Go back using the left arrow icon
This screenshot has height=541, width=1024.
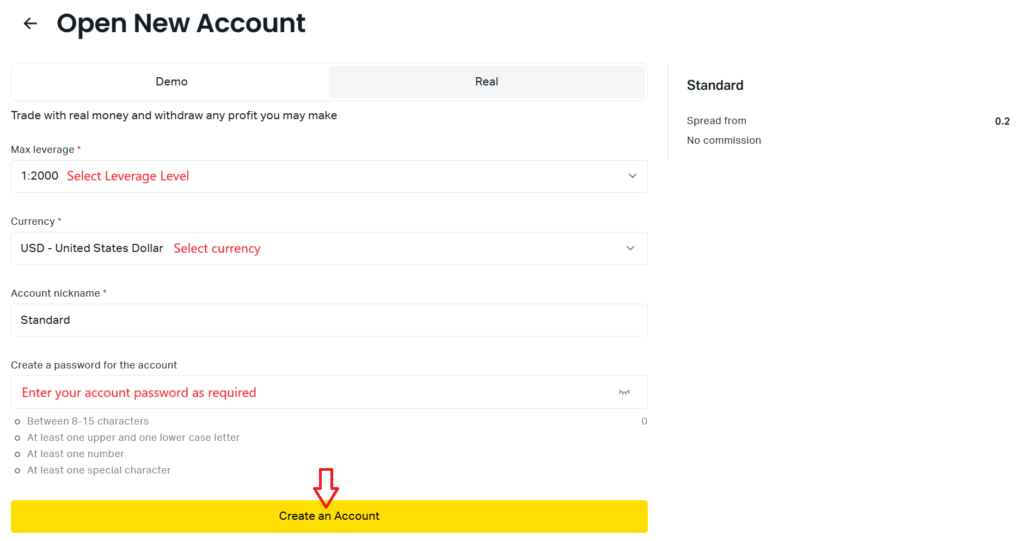tap(30, 24)
